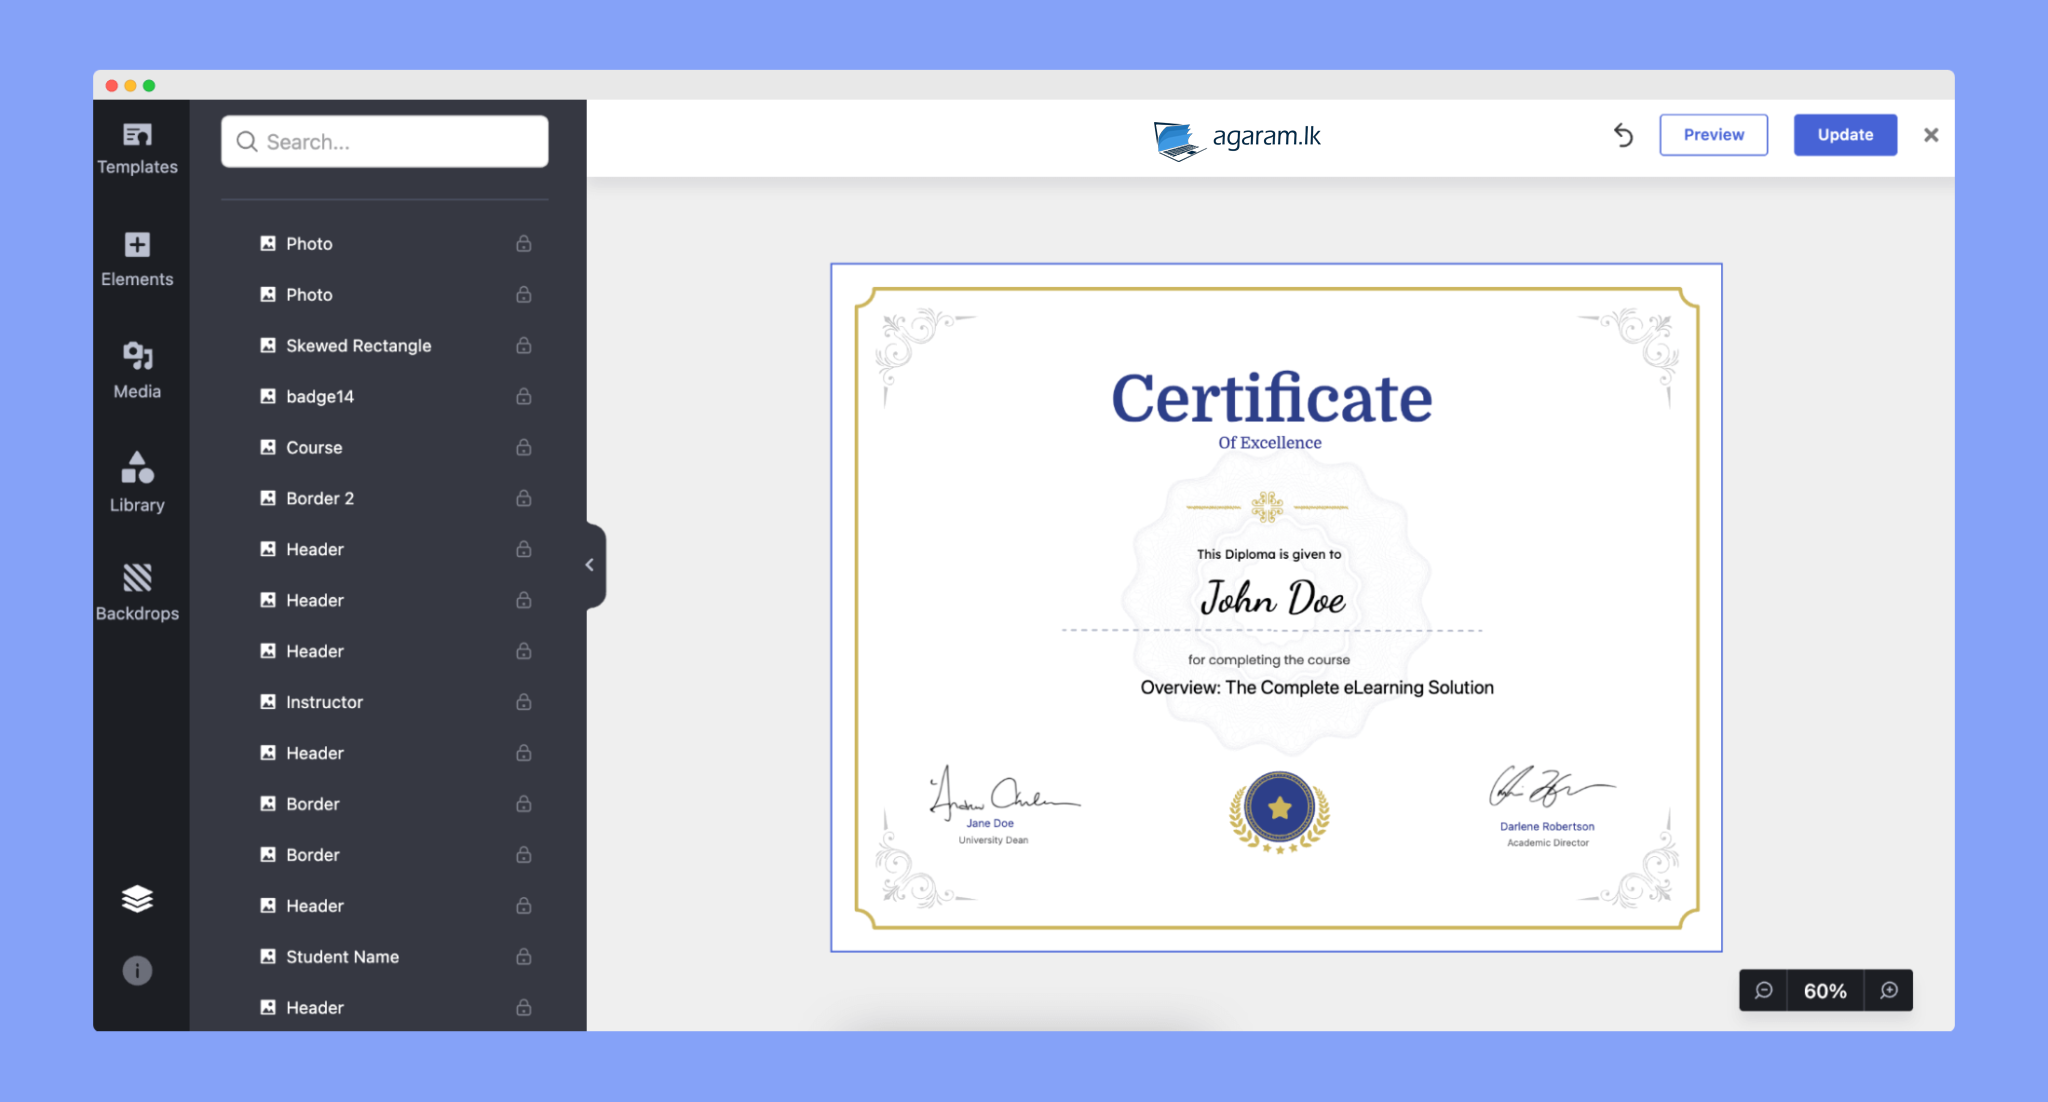The height and width of the screenshot is (1102, 2048).
Task: Select the Course layer
Action: [x=314, y=447]
